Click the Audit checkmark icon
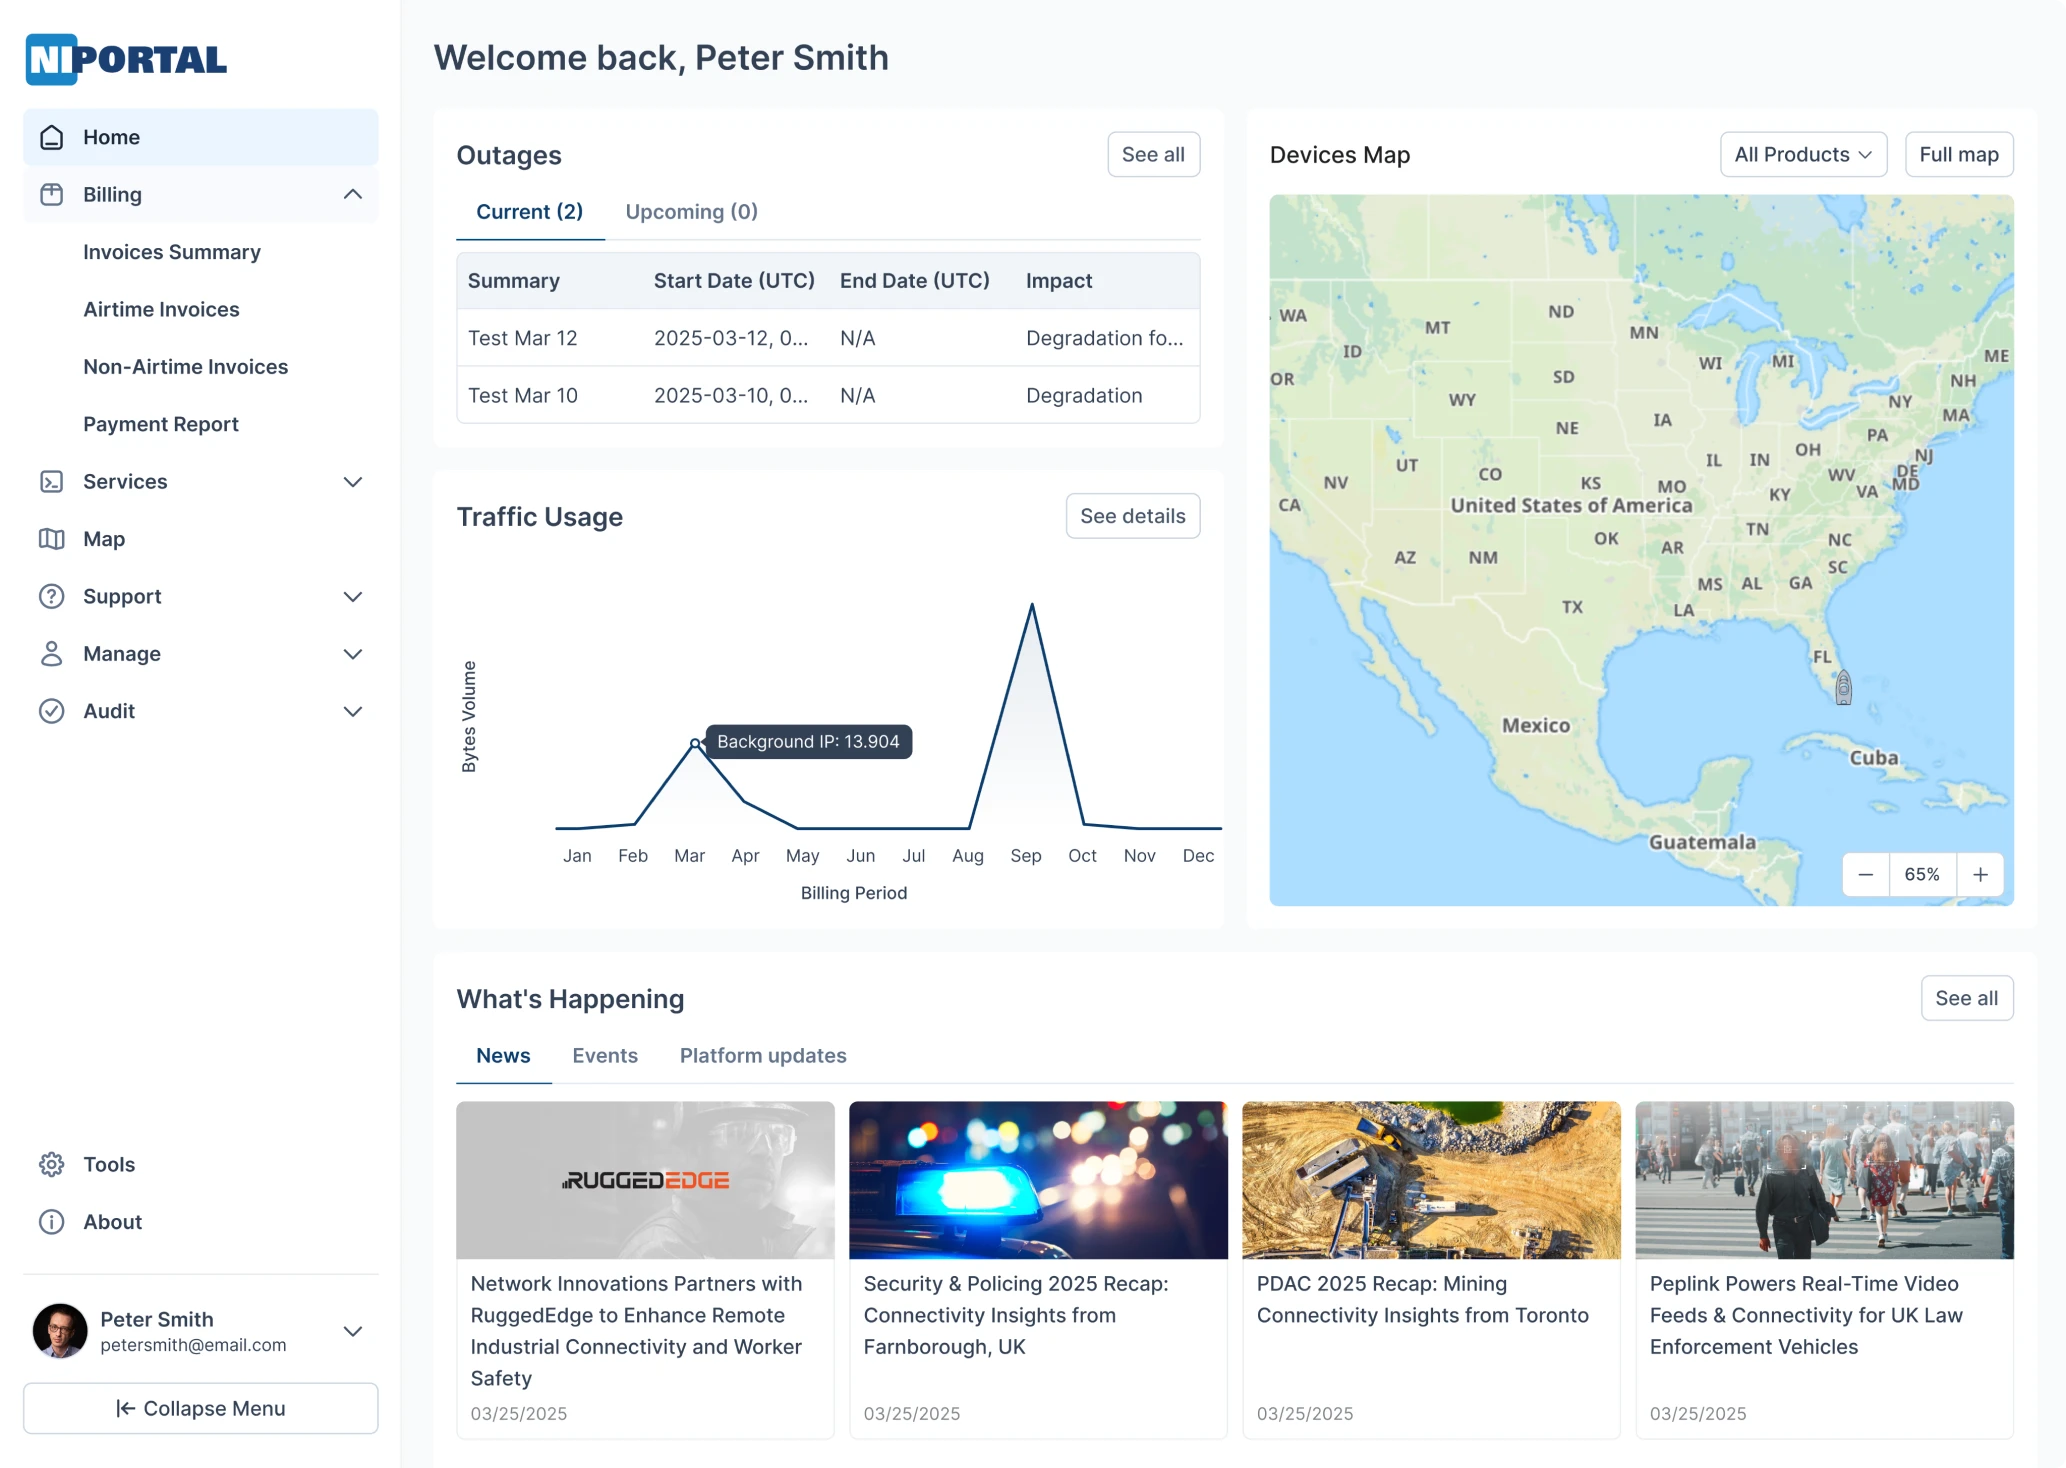 (51, 711)
